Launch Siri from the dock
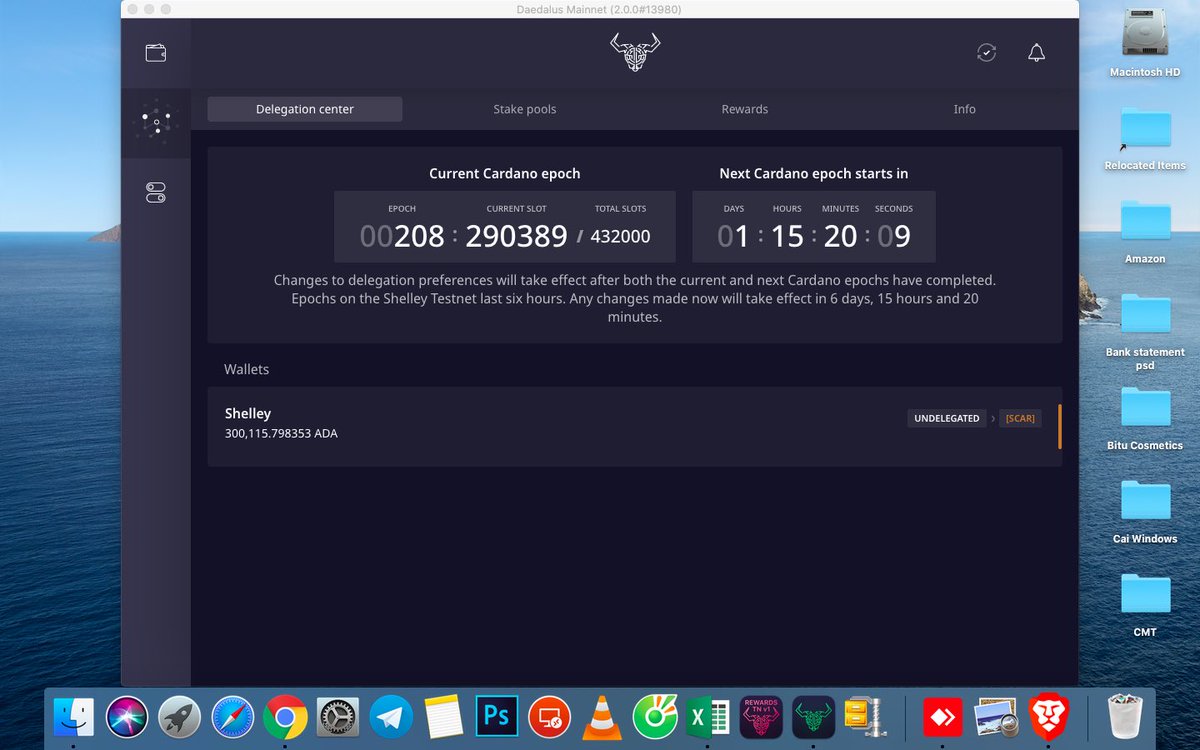The height and width of the screenshot is (750, 1200). (x=127, y=717)
